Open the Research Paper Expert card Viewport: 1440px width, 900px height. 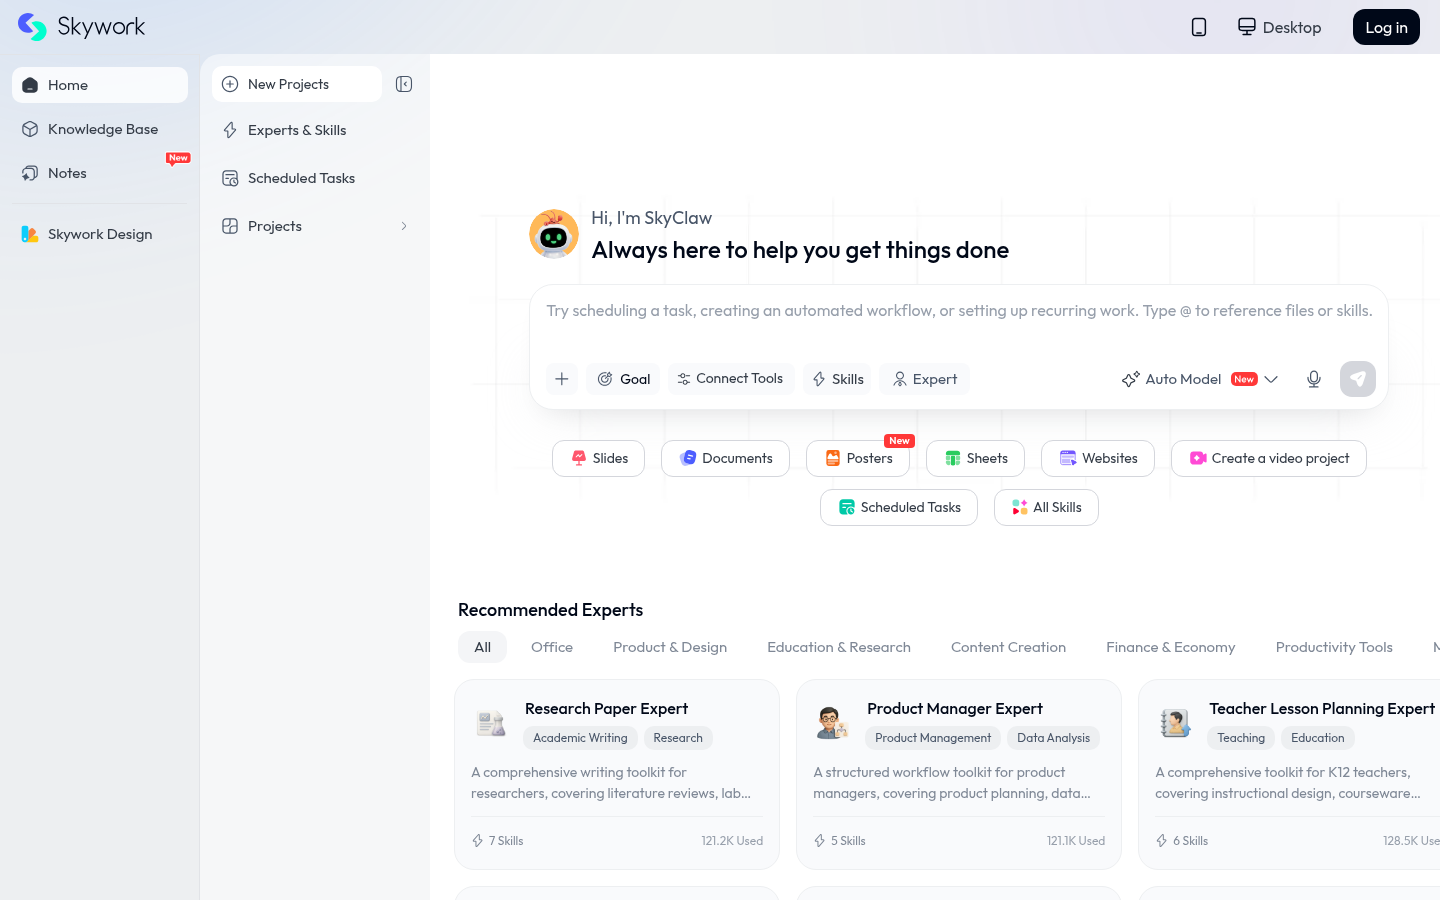tap(617, 774)
